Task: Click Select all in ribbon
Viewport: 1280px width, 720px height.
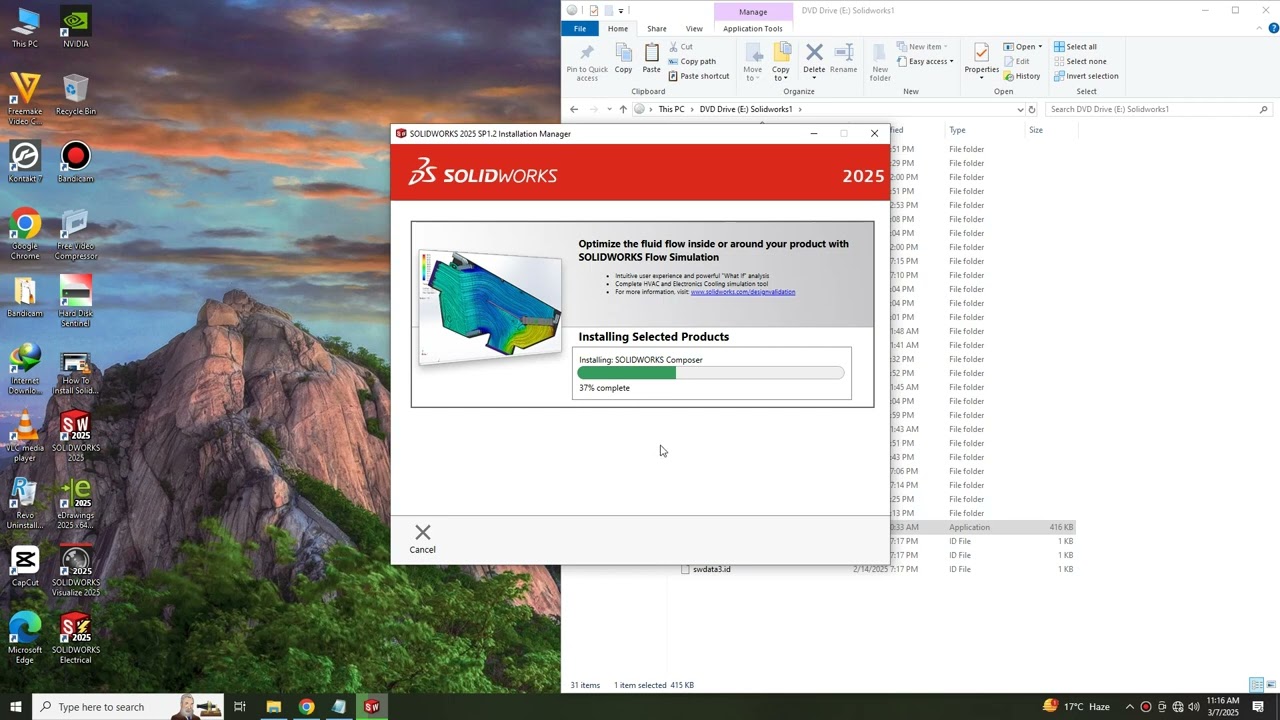Action: tap(1075, 47)
